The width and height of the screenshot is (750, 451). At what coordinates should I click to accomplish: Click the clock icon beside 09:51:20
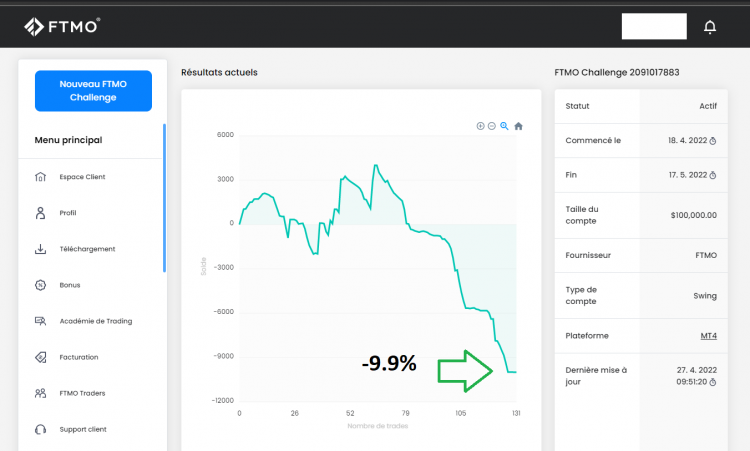point(713,382)
